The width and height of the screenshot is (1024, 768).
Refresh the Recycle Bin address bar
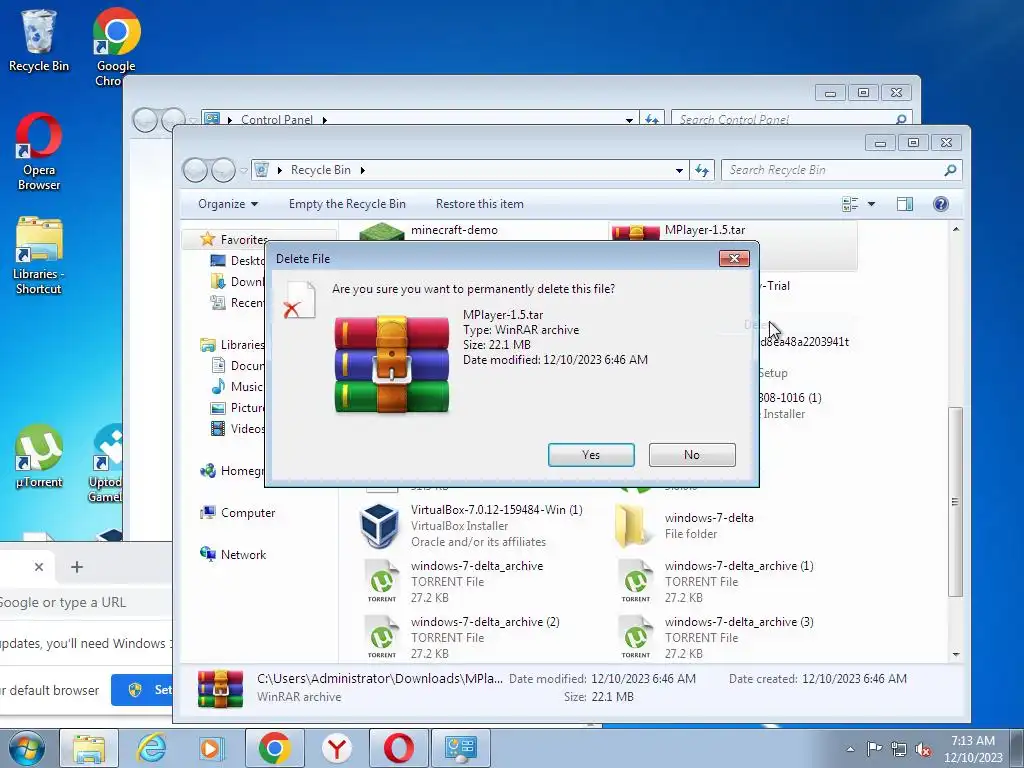tap(702, 170)
